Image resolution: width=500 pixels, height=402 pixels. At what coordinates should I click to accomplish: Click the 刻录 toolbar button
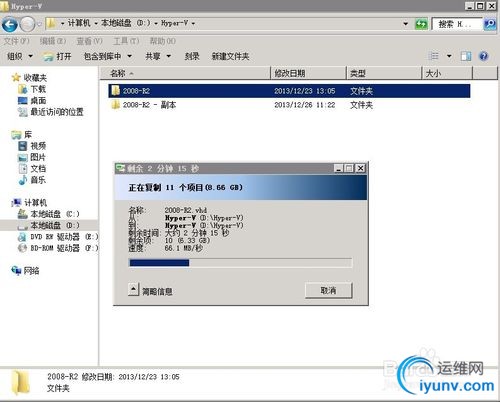tap(192, 56)
